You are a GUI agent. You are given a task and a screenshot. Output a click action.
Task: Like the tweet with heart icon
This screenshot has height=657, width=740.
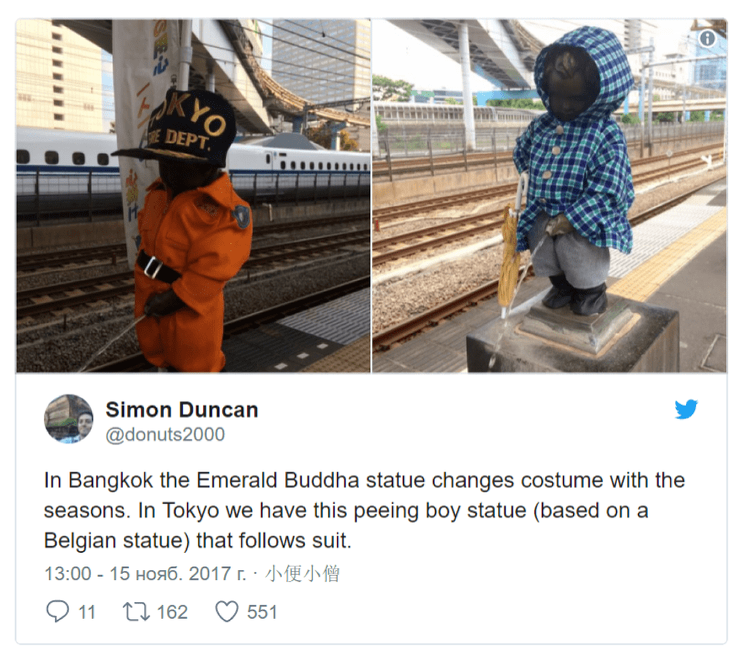(227, 612)
